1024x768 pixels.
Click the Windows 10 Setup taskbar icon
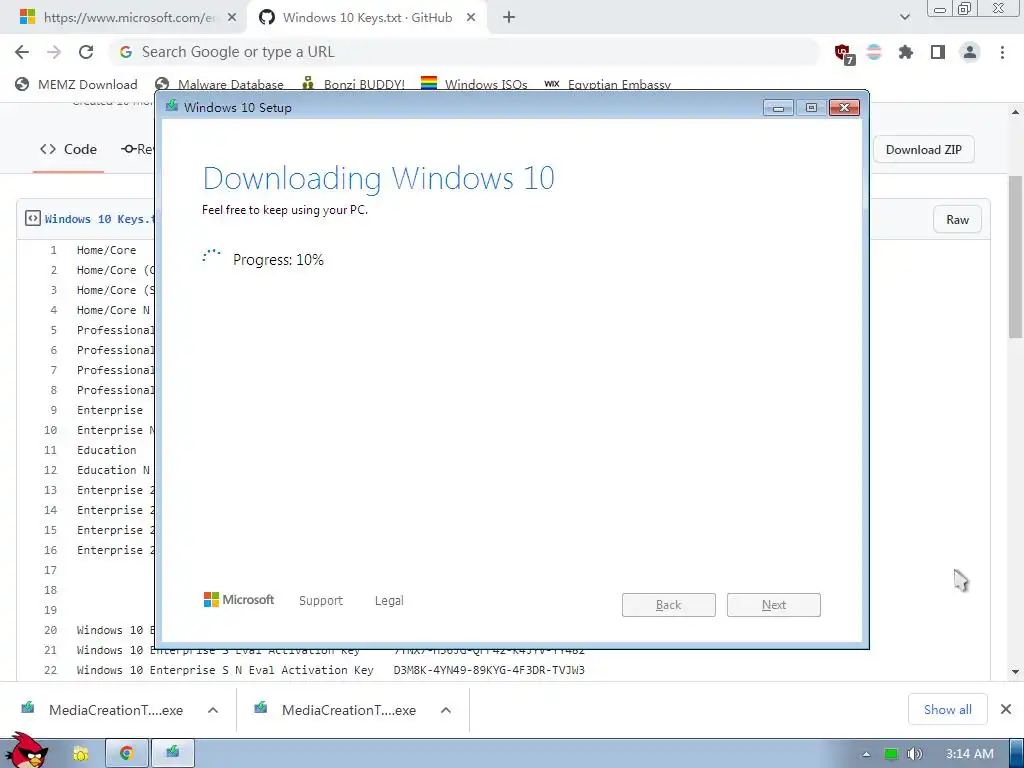click(172, 754)
